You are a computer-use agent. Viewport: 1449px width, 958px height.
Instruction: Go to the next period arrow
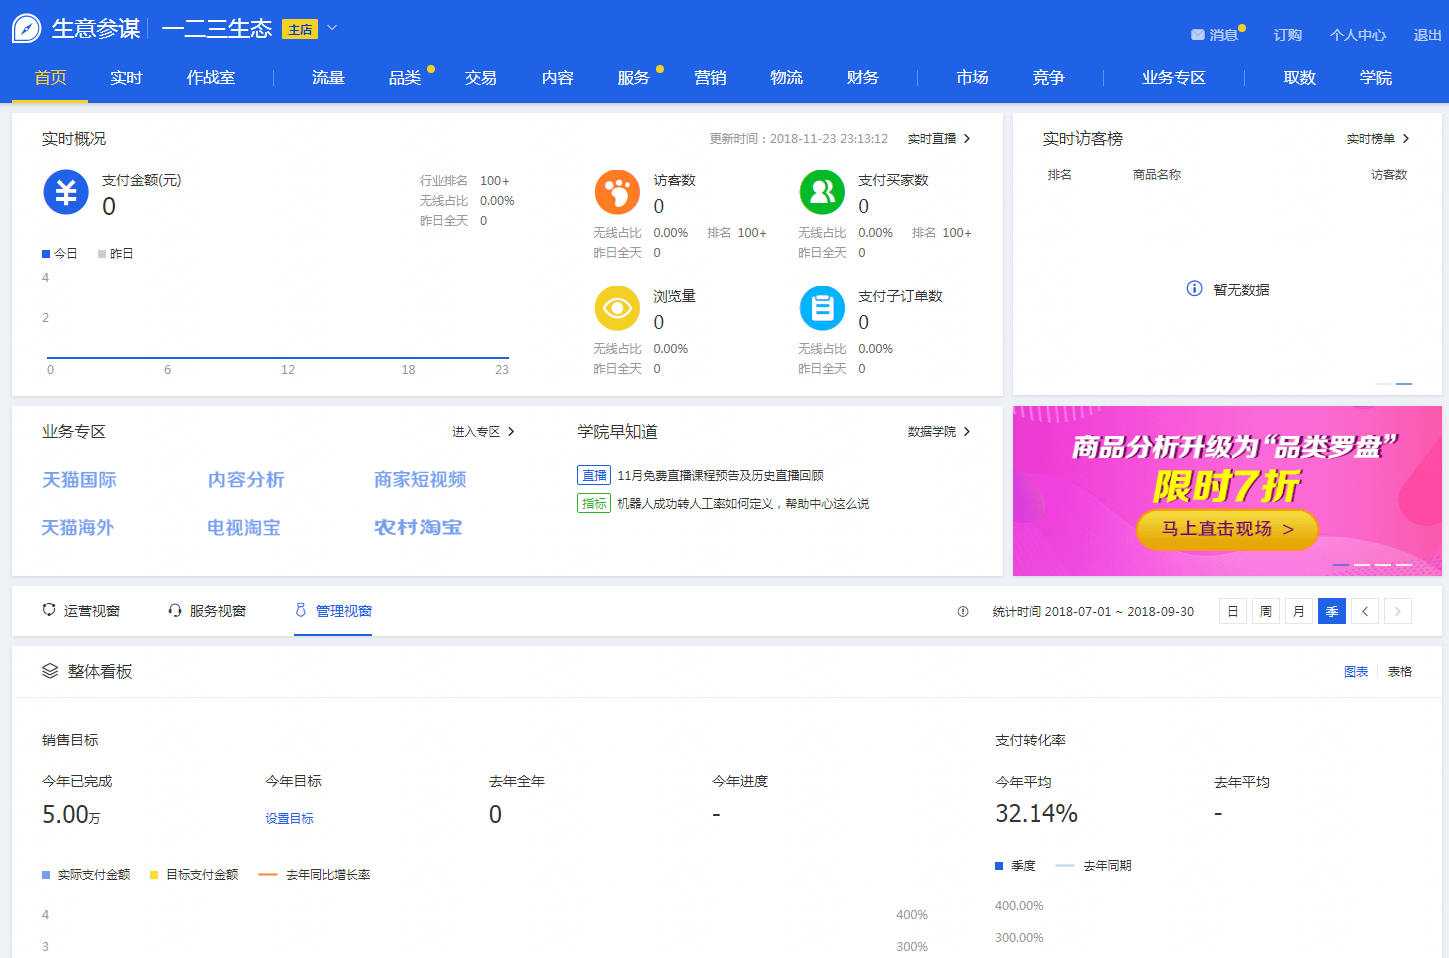tap(1398, 611)
